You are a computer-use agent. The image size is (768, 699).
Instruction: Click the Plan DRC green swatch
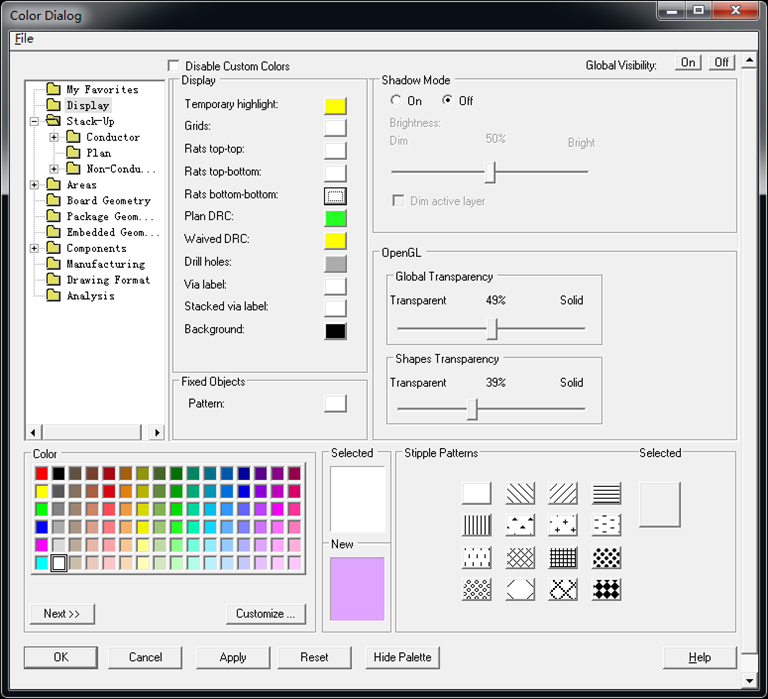[x=336, y=218]
